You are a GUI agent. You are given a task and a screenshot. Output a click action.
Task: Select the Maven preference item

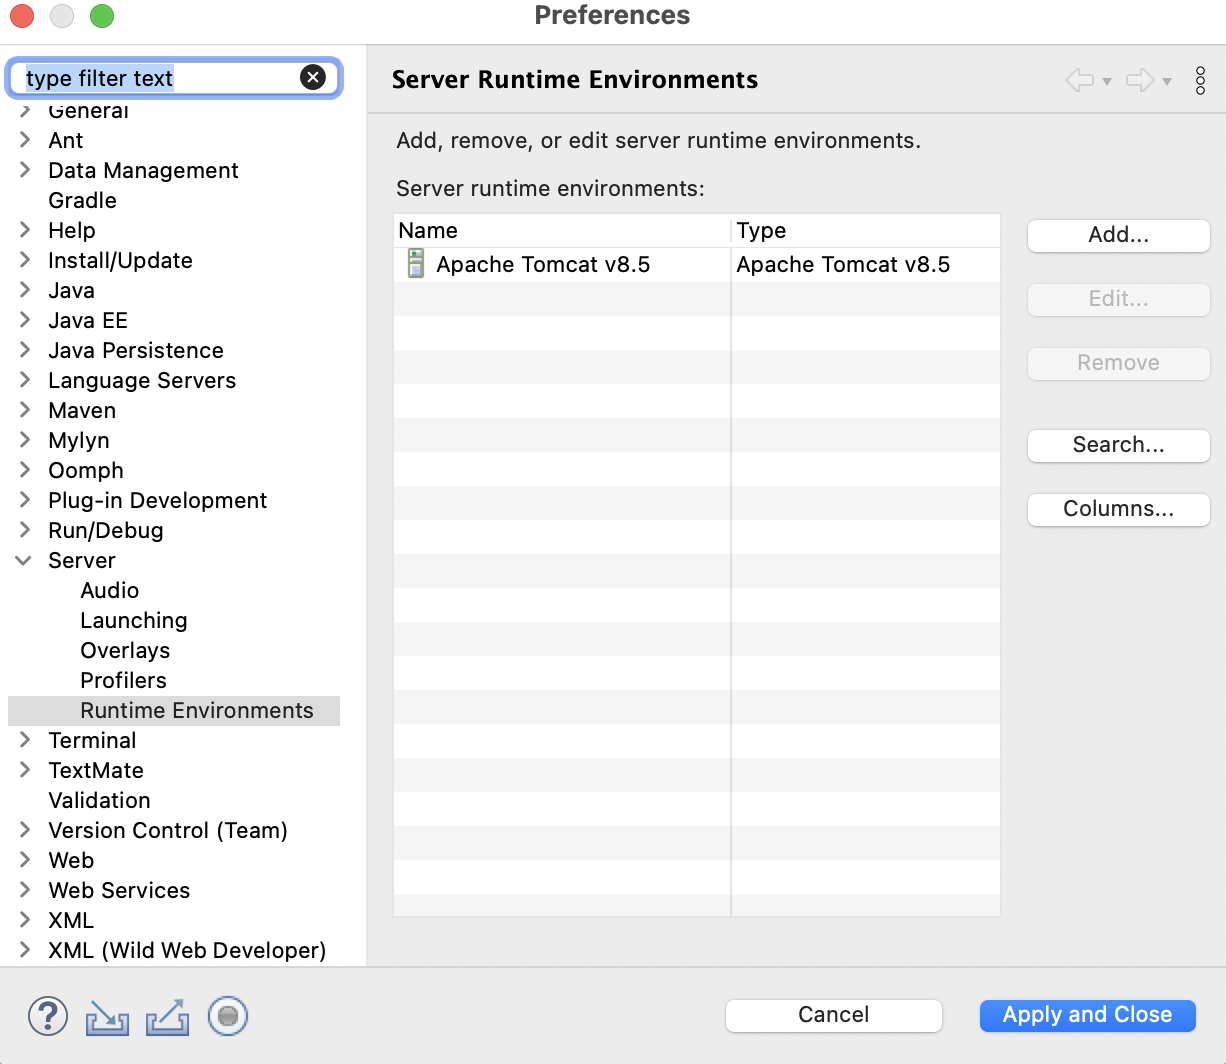pos(82,410)
